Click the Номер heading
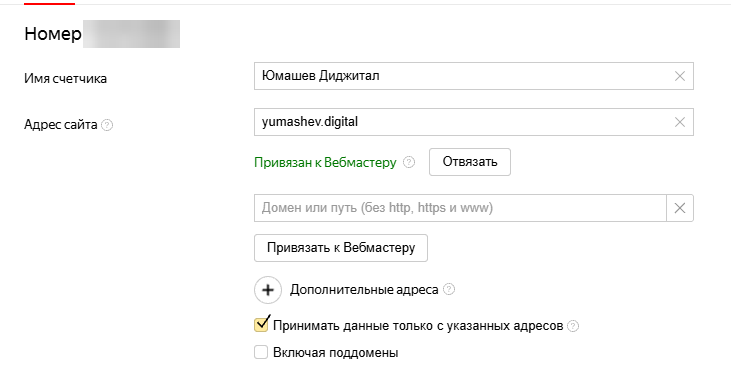731x368 pixels. coord(53,34)
